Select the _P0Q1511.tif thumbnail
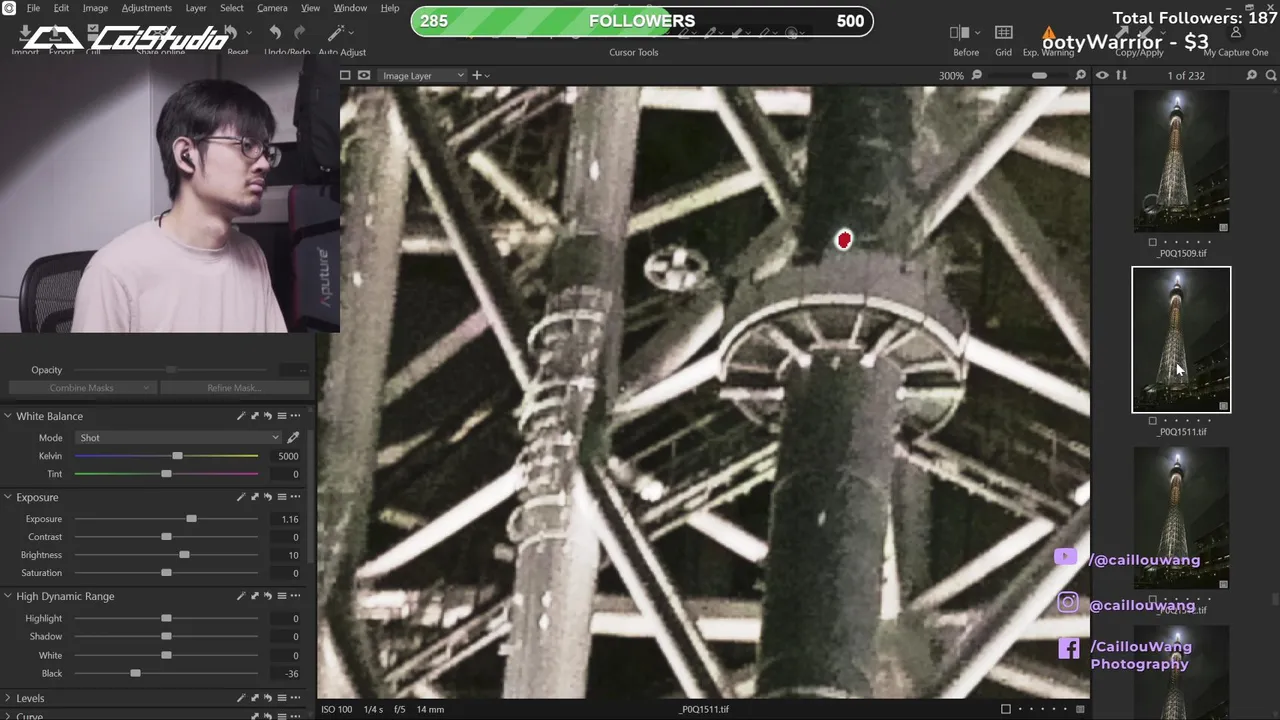The height and width of the screenshot is (720, 1280). coord(1181,339)
